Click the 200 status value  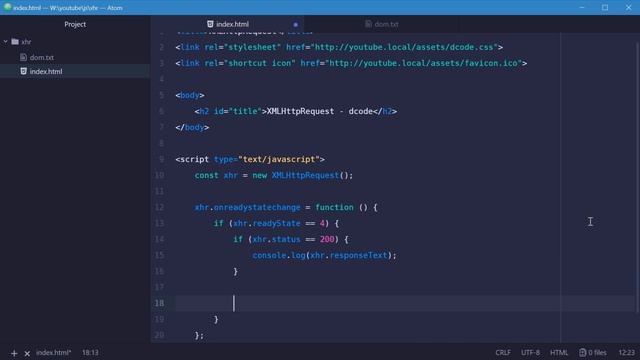pyautogui.click(x=327, y=239)
